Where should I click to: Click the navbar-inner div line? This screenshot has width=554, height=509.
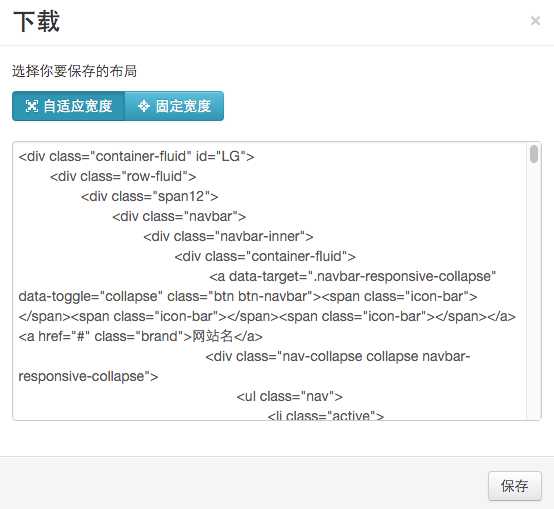tap(228, 236)
